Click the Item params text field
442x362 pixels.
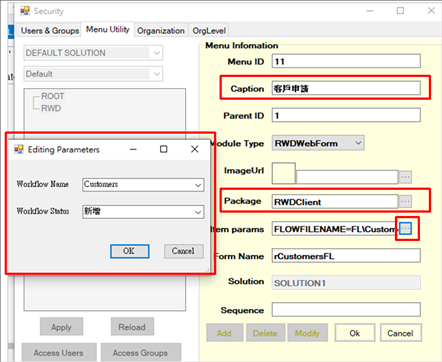(x=335, y=229)
